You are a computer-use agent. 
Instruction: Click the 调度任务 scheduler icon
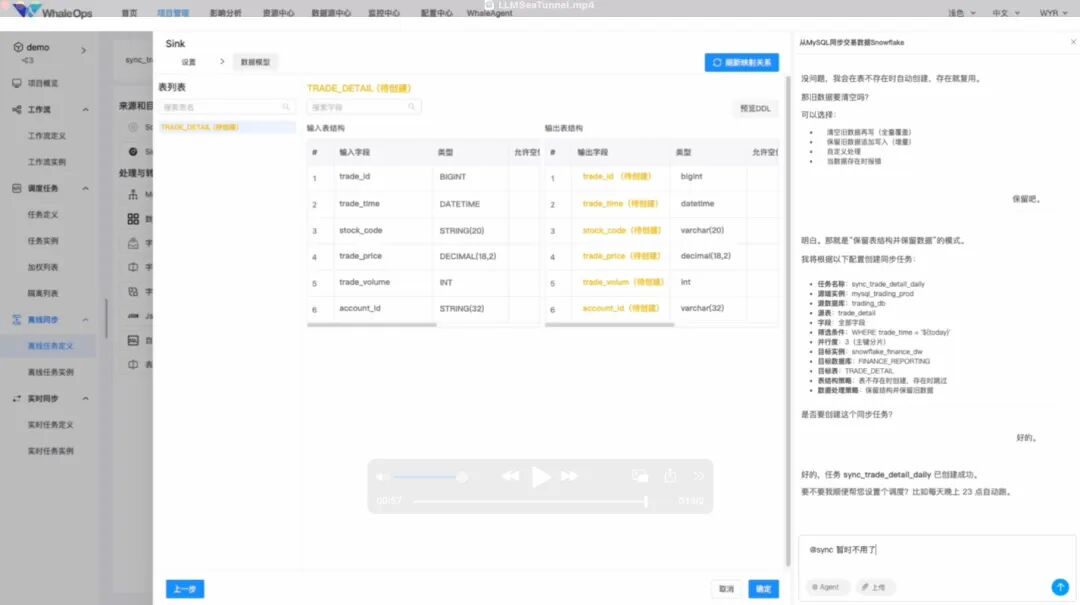click(x=17, y=188)
